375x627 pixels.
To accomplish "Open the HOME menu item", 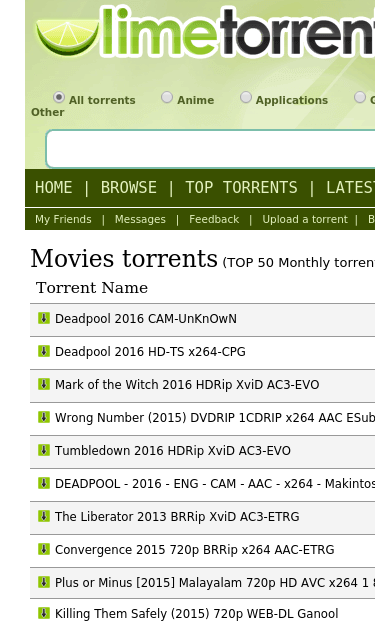I will 54,188.
